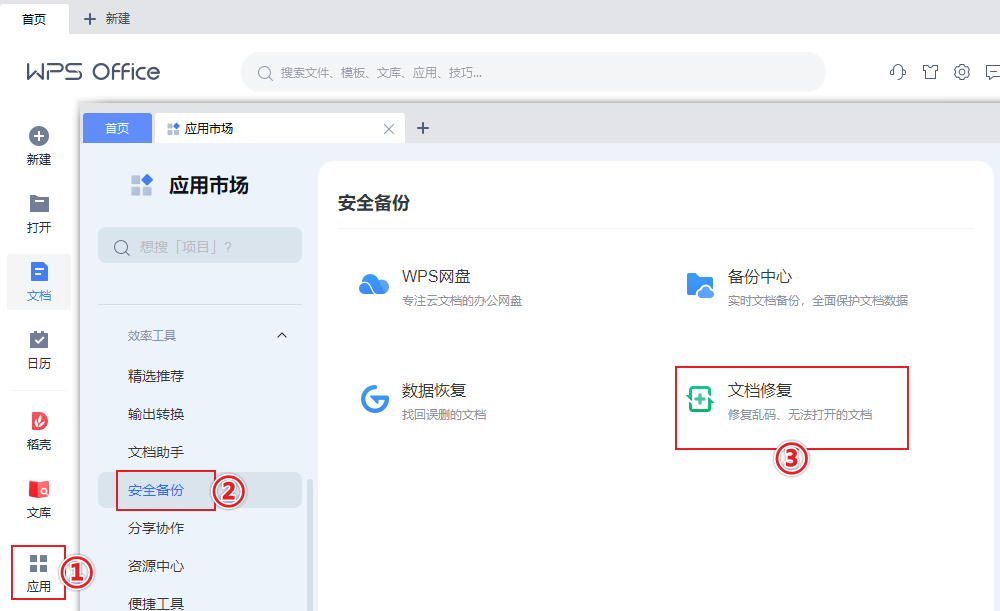This screenshot has width=1000, height=611.
Task: Launch 数据恢复 recovery tool
Action: [x=374, y=400]
